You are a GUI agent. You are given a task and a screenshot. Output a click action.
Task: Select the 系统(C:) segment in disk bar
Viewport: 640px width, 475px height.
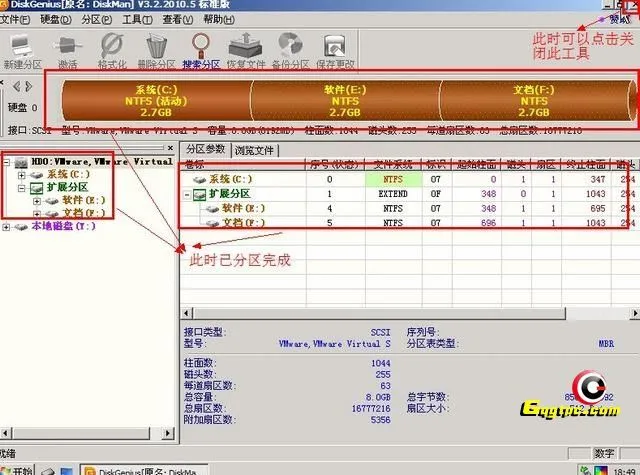point(156,101)
